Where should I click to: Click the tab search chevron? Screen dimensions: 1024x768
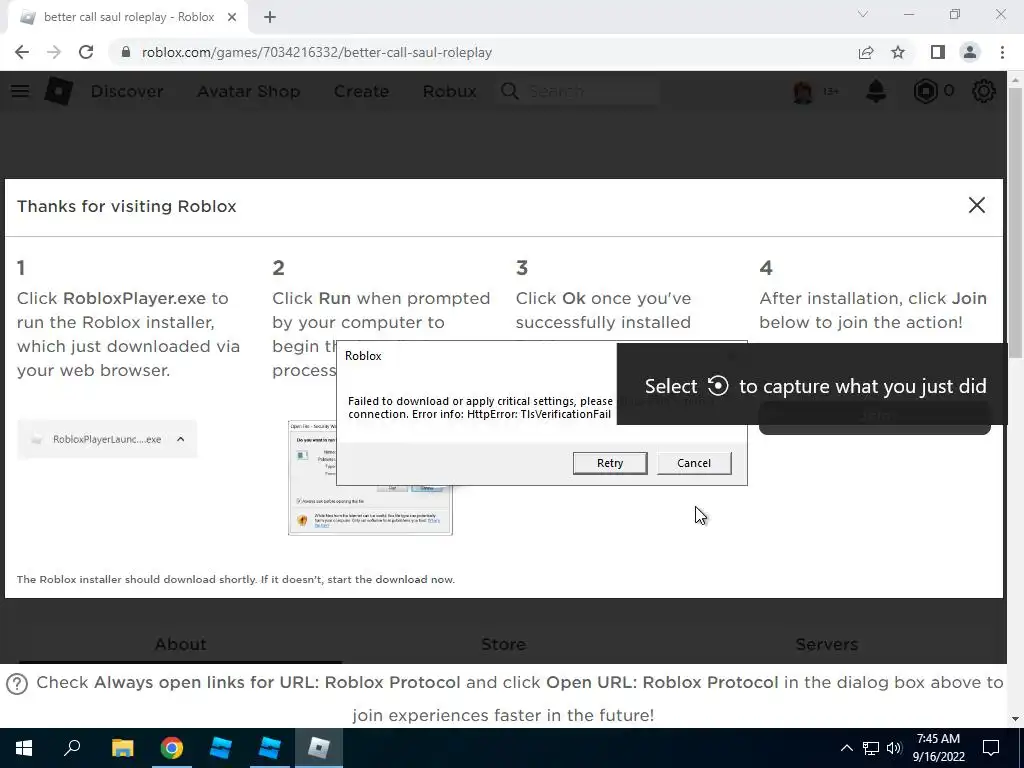tap(863, 14)
